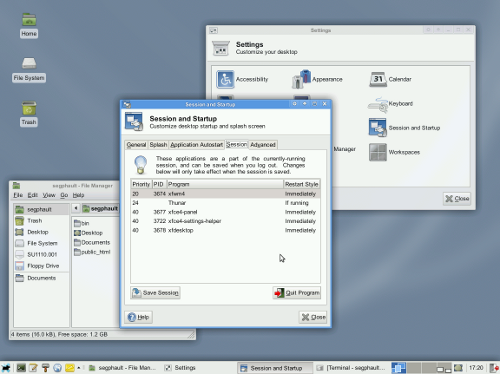Switch to the Splash tab
This screenshot has height=374, width=500.
(158, 145)
